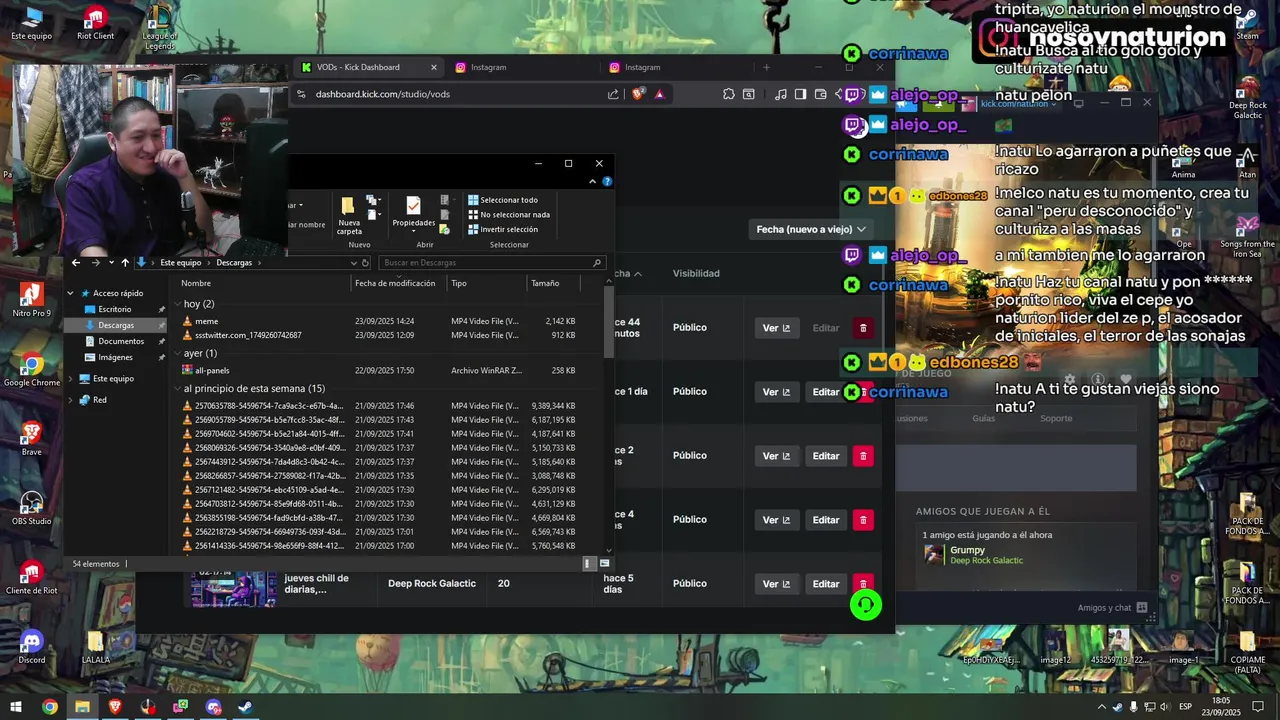This screenshot has width=1280, height=720.
Task: Open the Brave Wallet icon
Action: (821, 94)
